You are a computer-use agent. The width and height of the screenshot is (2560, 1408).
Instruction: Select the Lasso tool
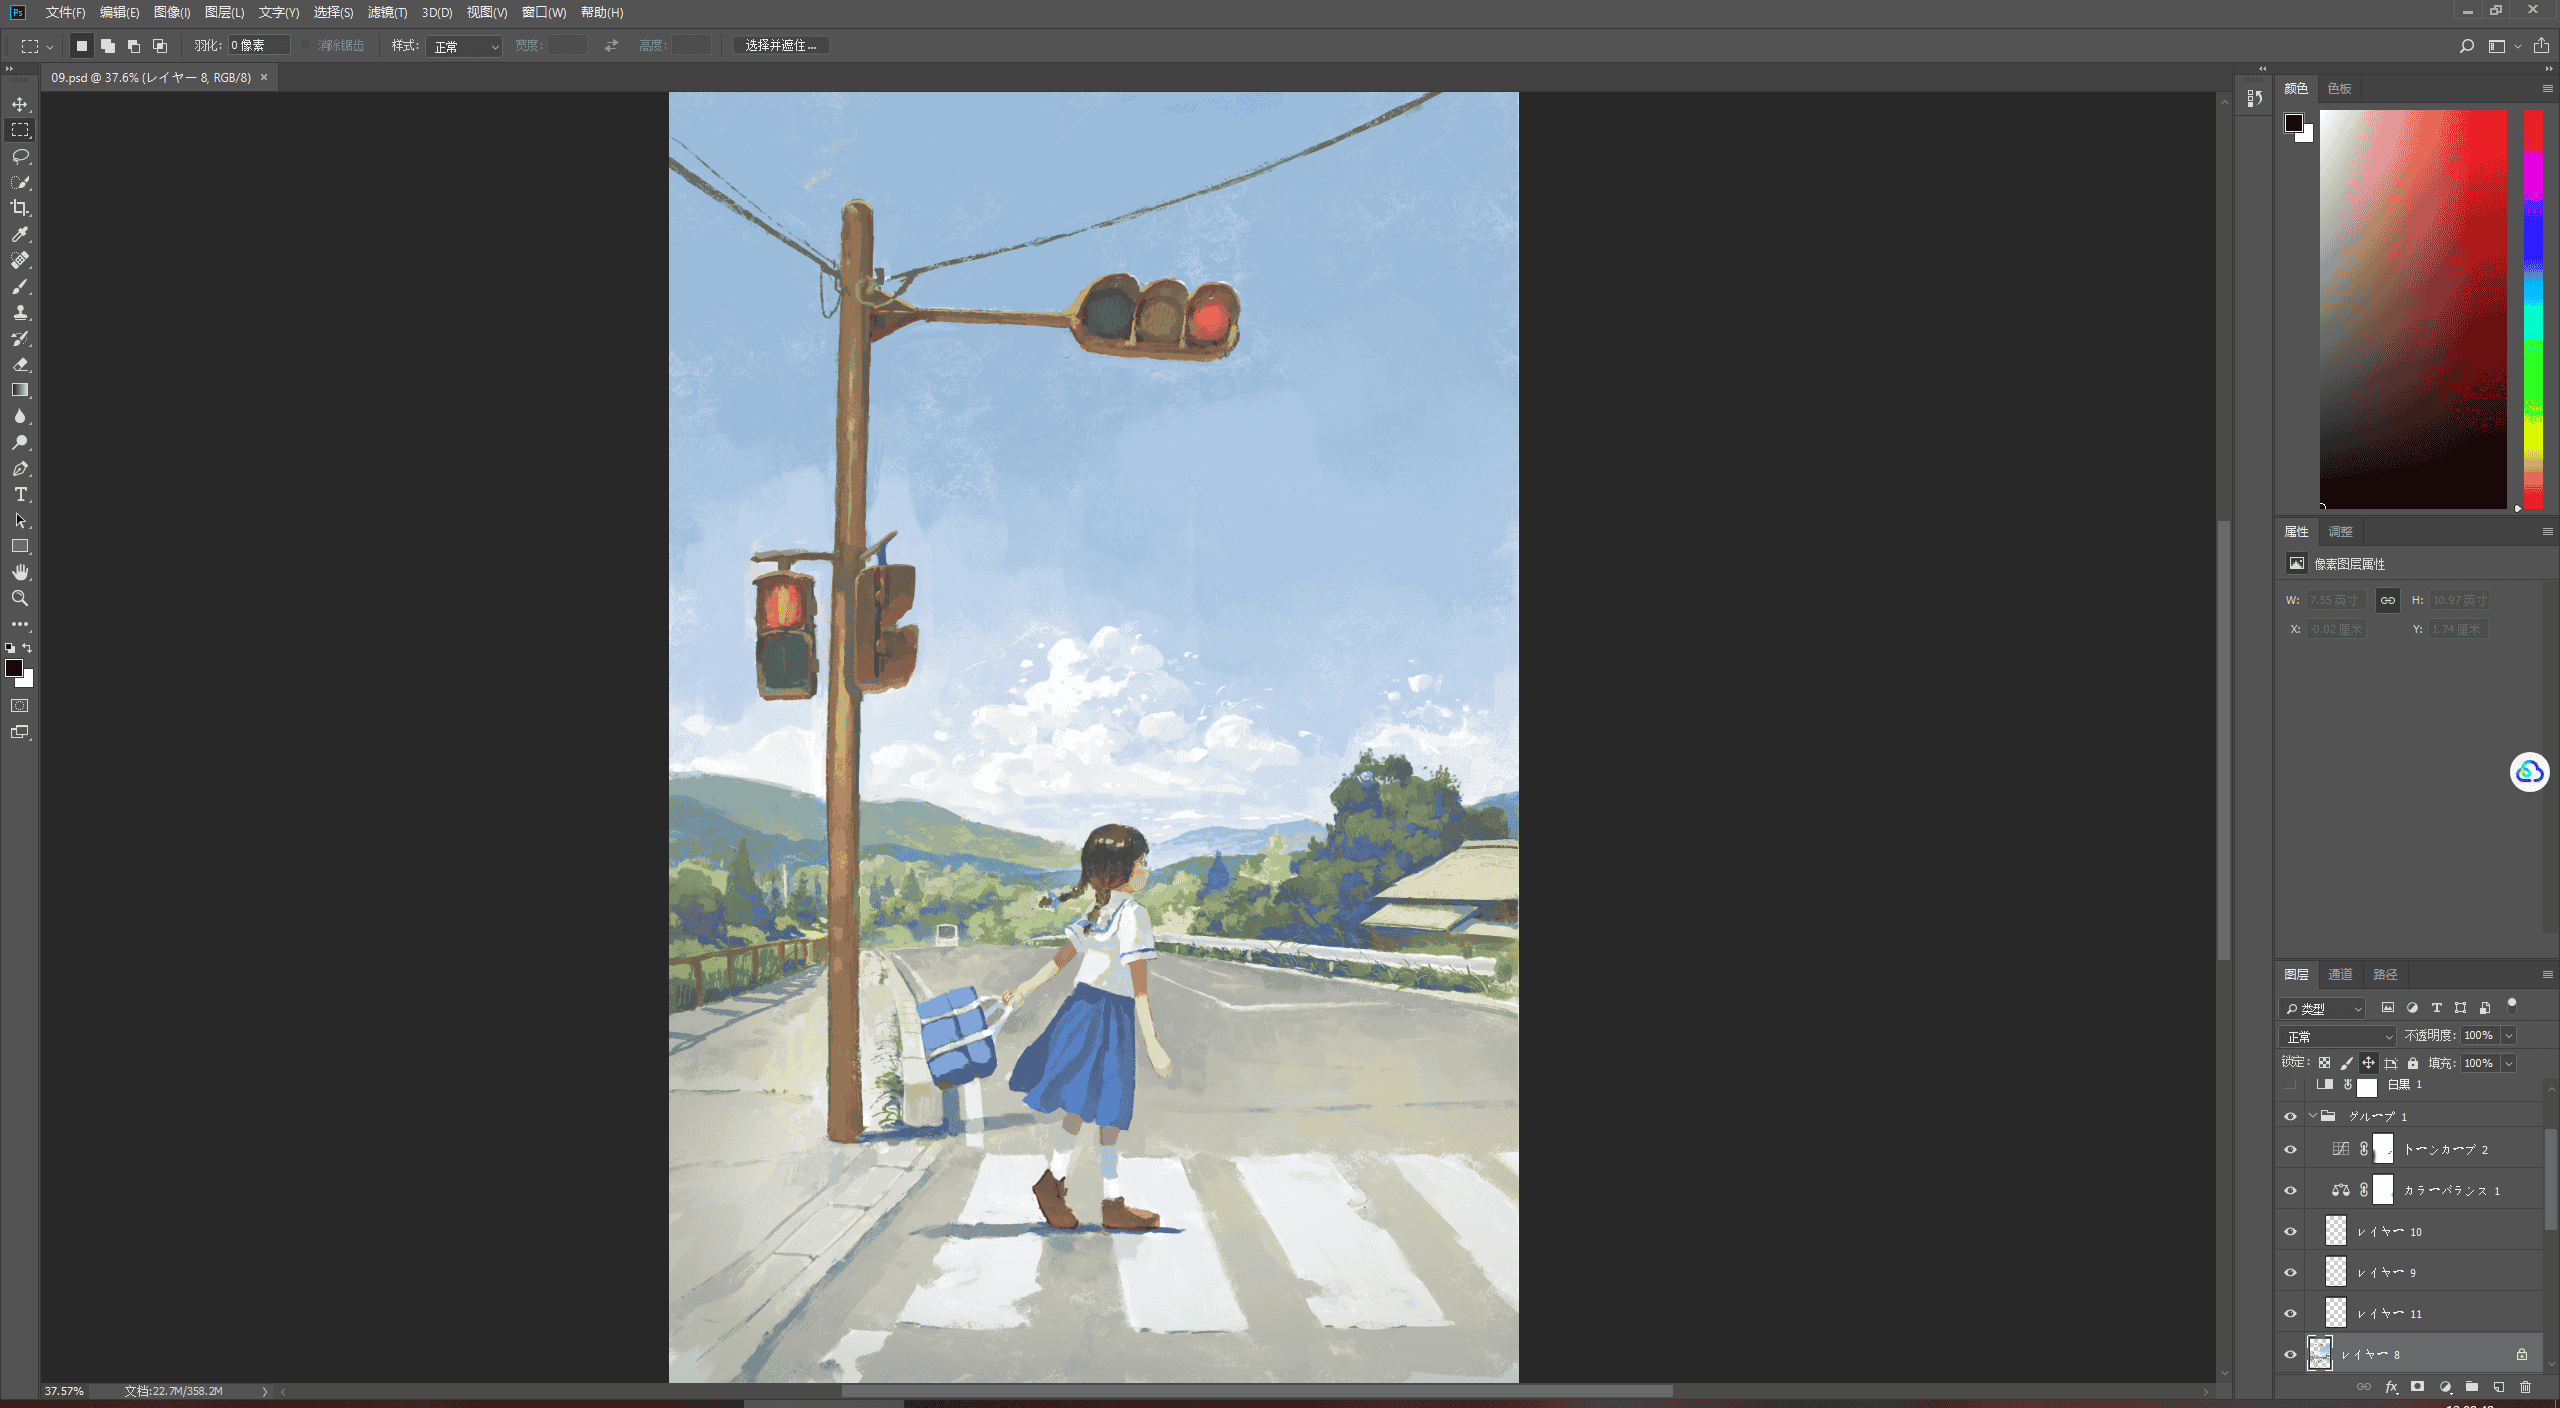point(20,156)
